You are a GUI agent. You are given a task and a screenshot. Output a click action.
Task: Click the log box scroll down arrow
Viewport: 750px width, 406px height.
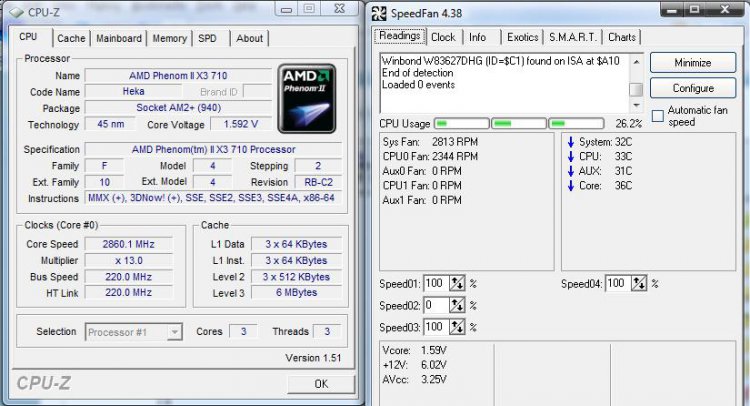tap(636, 105)
